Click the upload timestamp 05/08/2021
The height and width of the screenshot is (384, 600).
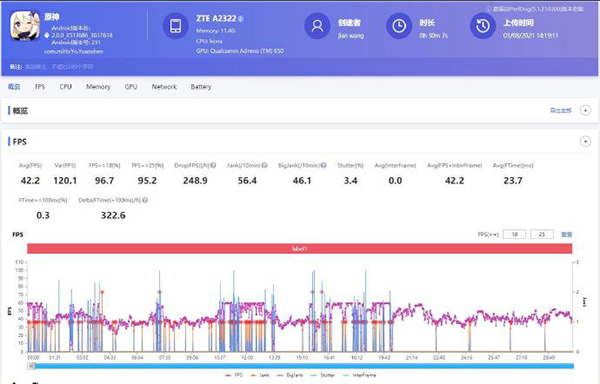pos(530,36)
